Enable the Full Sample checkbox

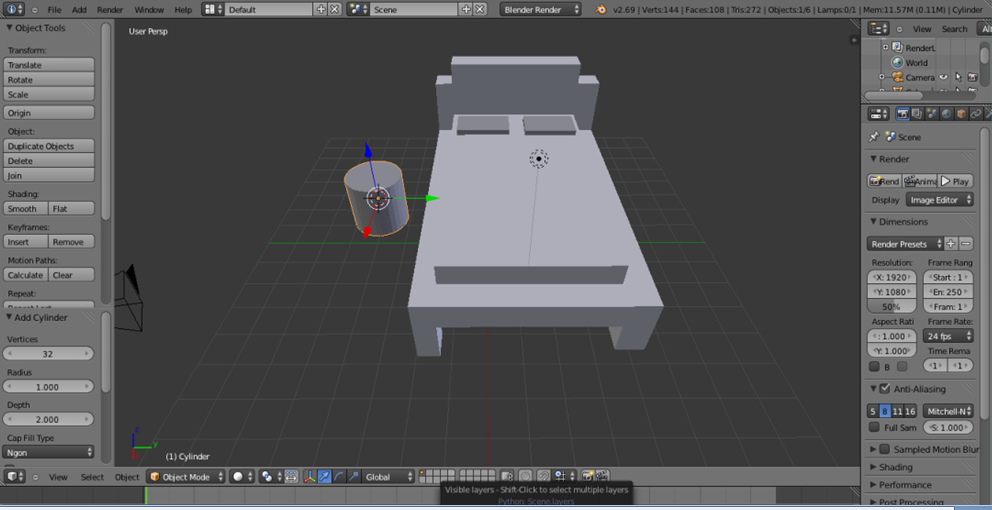[x=875, y=428]
